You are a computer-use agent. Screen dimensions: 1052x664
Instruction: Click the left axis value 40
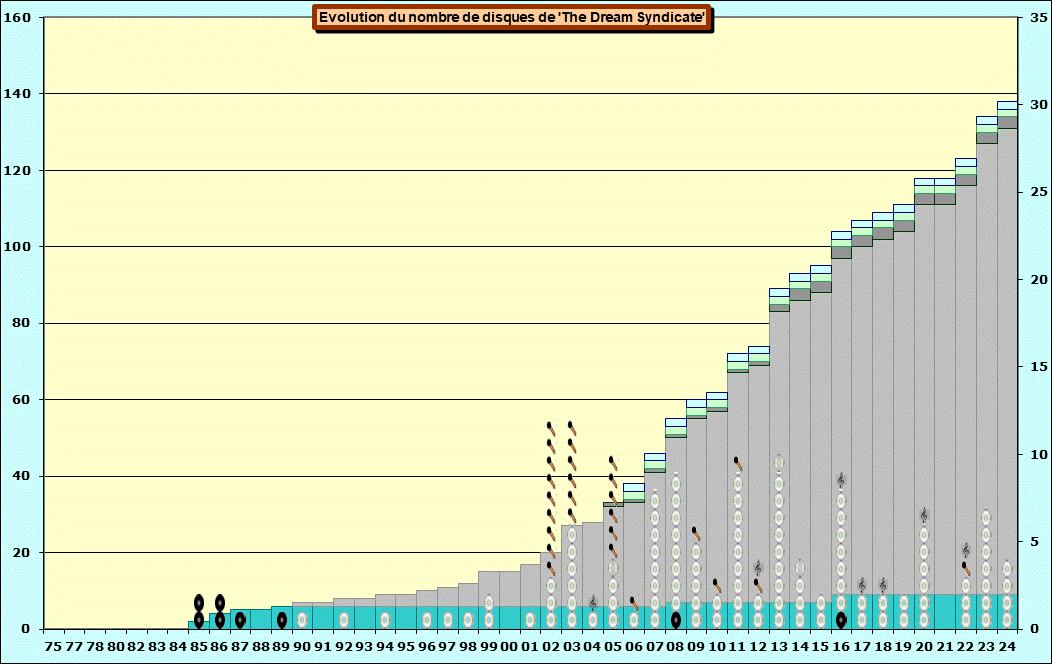pyautogui.click(x=20, y=476)
